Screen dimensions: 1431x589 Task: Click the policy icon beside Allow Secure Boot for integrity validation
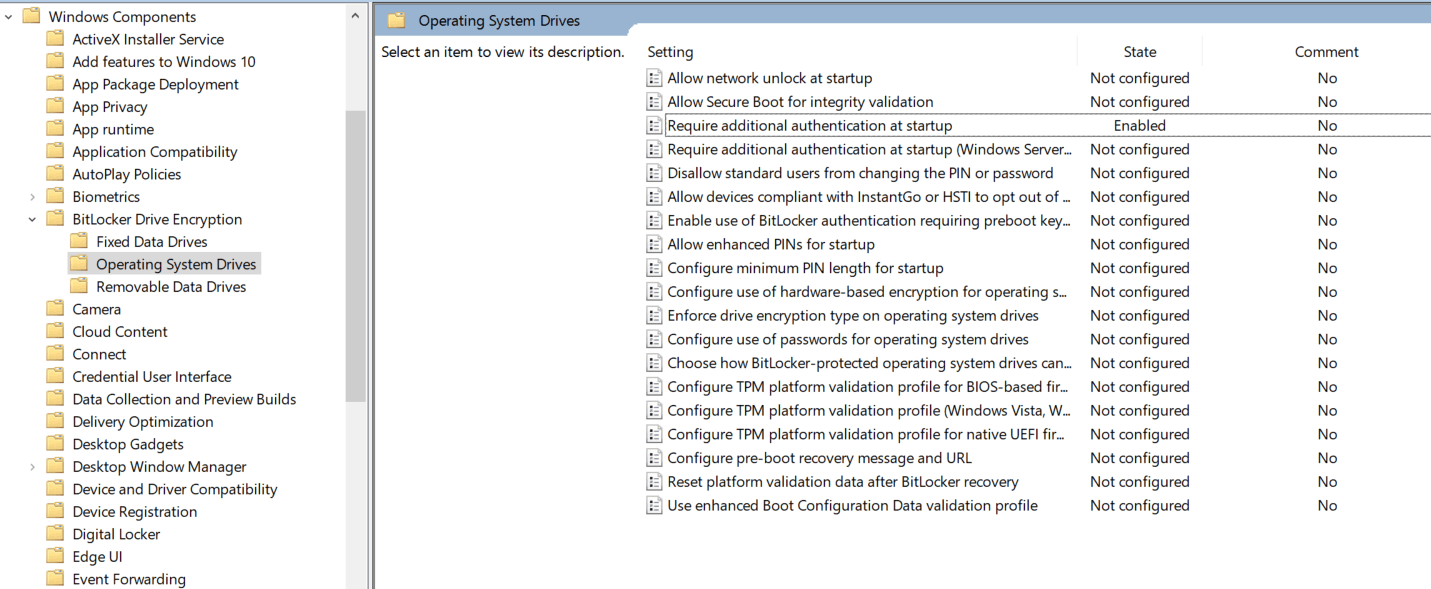click(x=654, y=102)
